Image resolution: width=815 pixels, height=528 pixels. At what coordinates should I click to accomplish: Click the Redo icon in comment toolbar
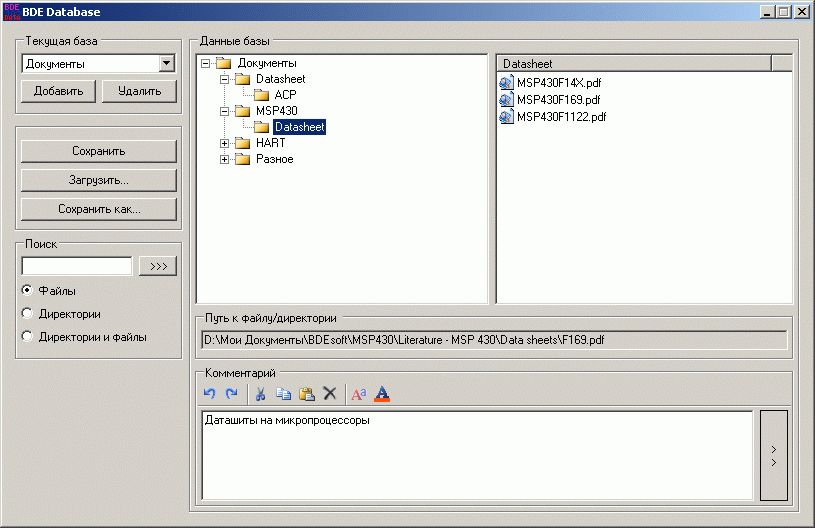point(232,394)
